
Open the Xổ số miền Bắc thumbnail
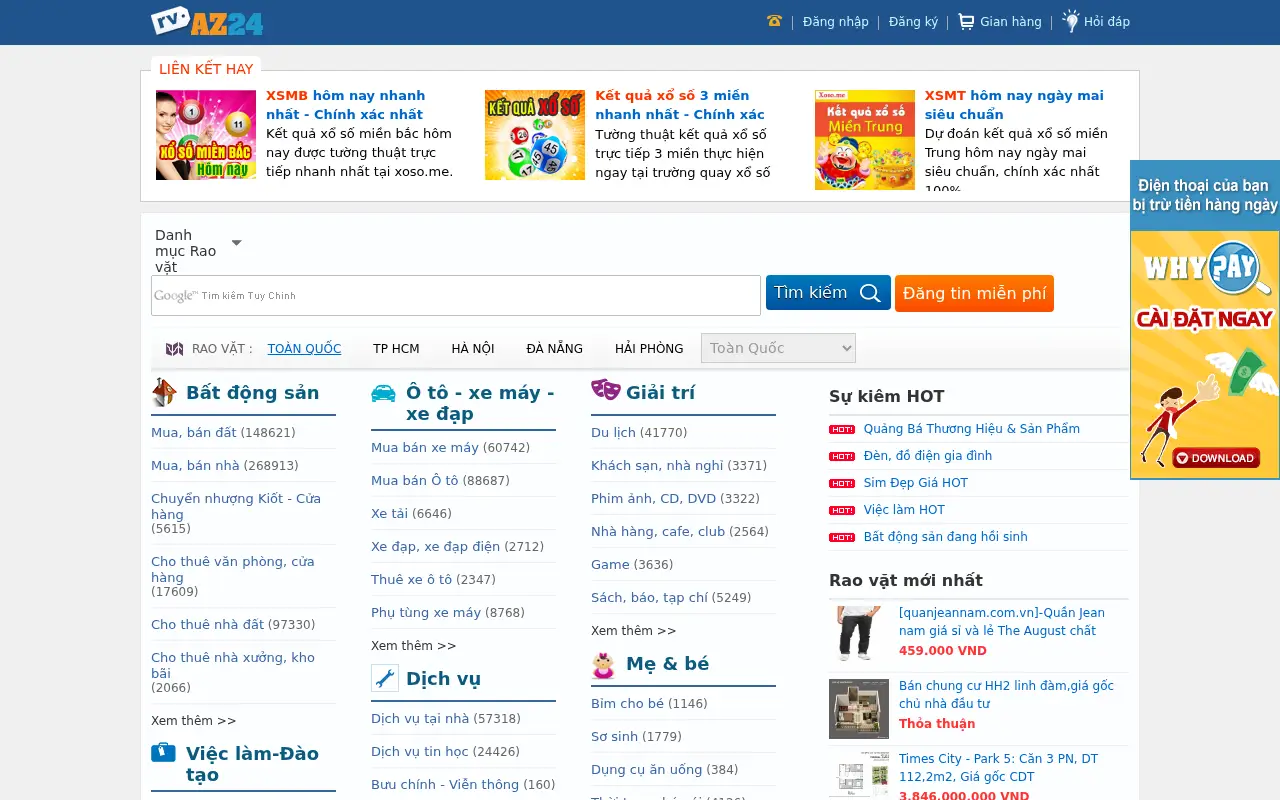click(206, 135)
